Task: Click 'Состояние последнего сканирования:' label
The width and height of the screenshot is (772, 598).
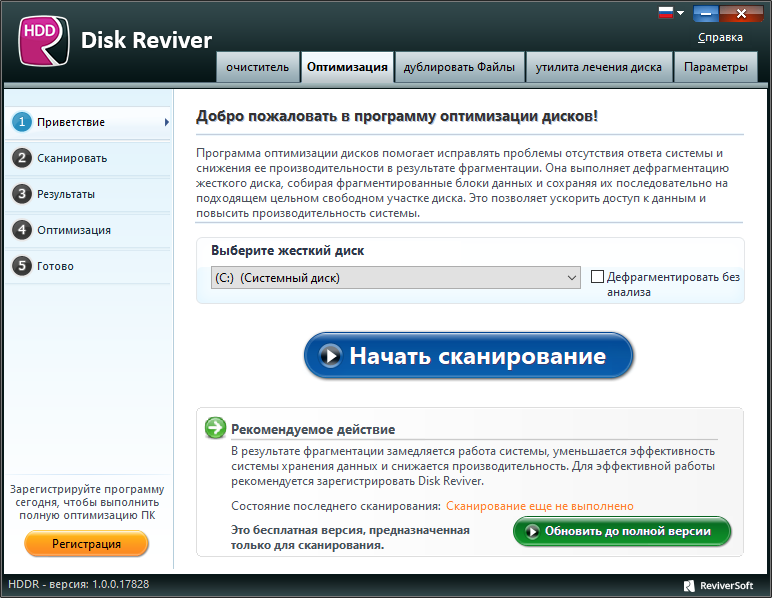Action: pyautogui.click(x=336, y=506)
